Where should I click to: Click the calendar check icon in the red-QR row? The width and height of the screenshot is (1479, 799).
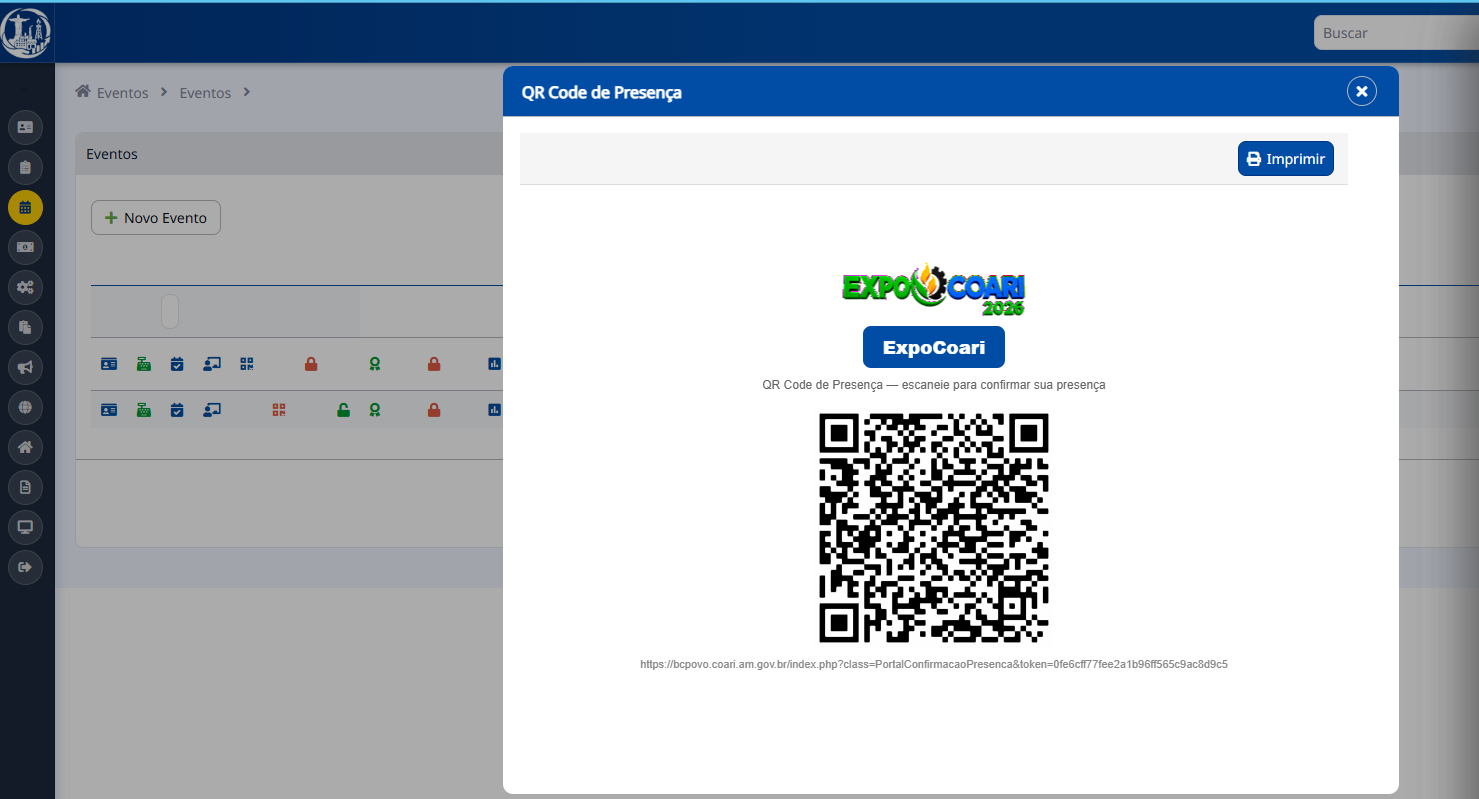177,409
